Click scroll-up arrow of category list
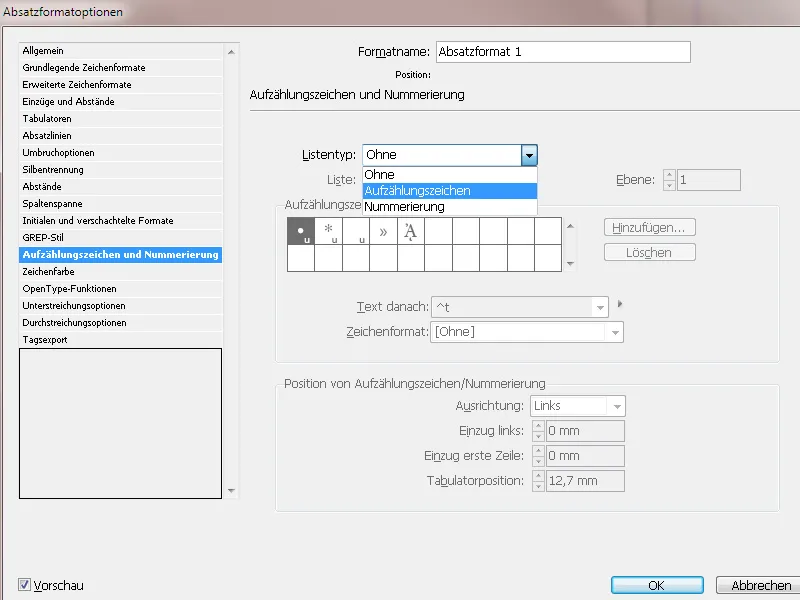Viewport: 800px width, 600px height. [231, 52]
